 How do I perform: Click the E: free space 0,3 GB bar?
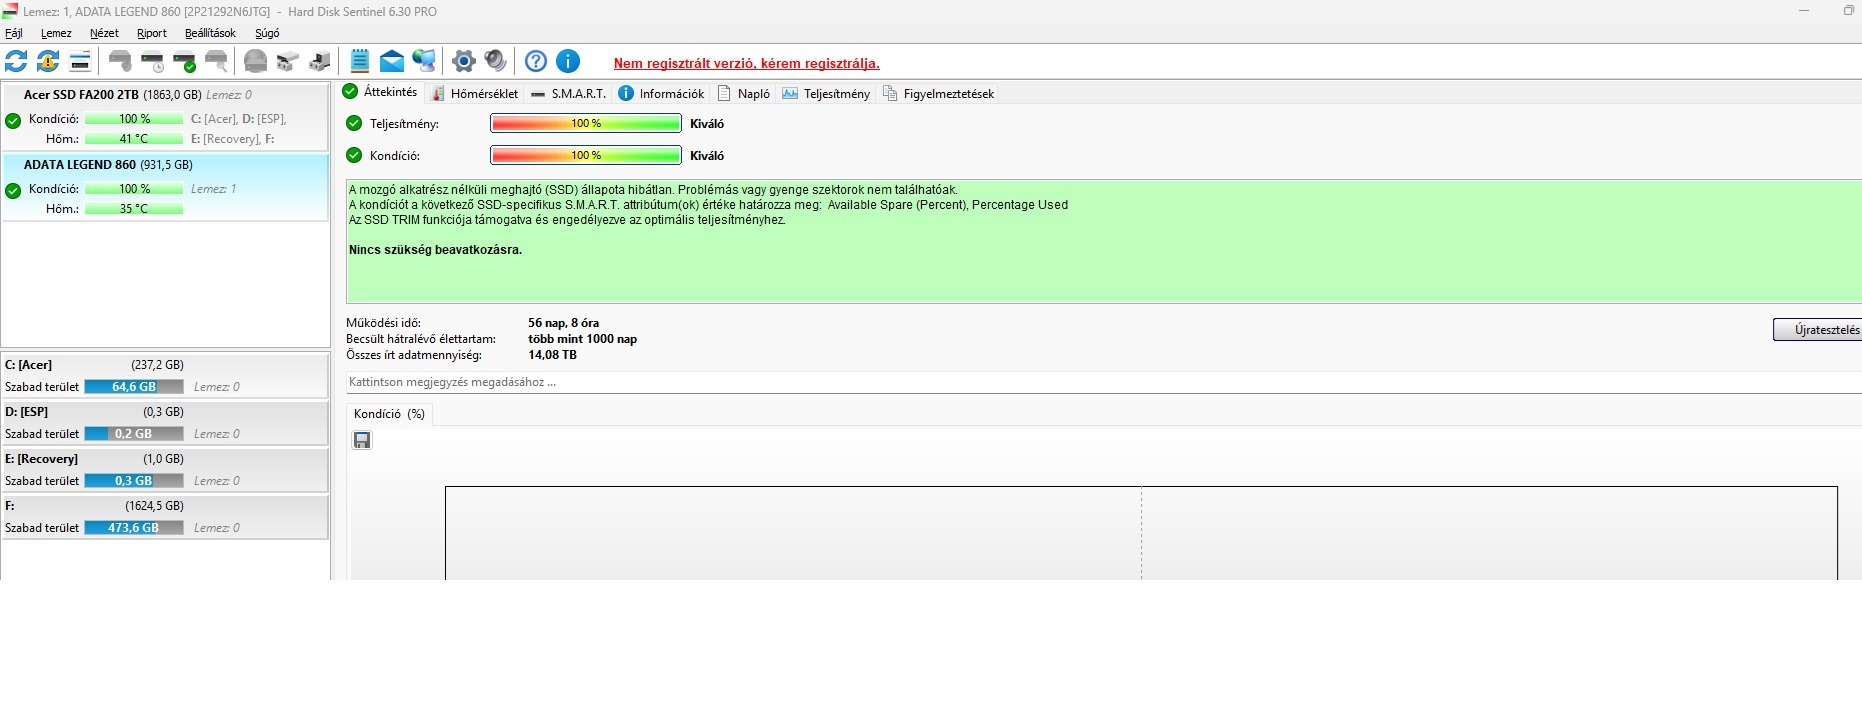point(134,481)
